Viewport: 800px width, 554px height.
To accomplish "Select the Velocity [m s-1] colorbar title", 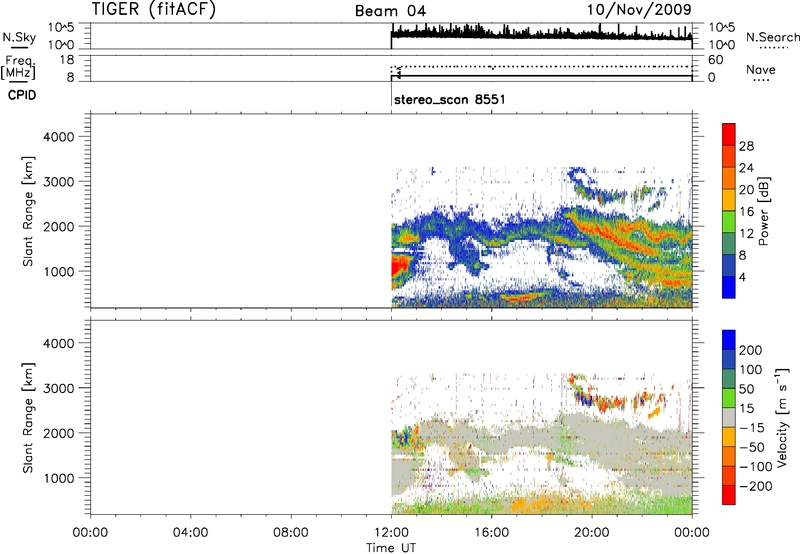I will tap(782, 417).
